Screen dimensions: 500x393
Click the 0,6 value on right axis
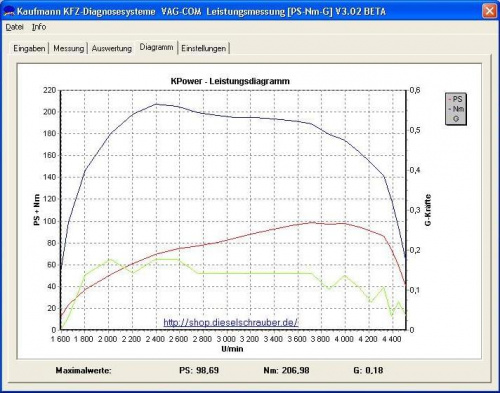(415, 90)
